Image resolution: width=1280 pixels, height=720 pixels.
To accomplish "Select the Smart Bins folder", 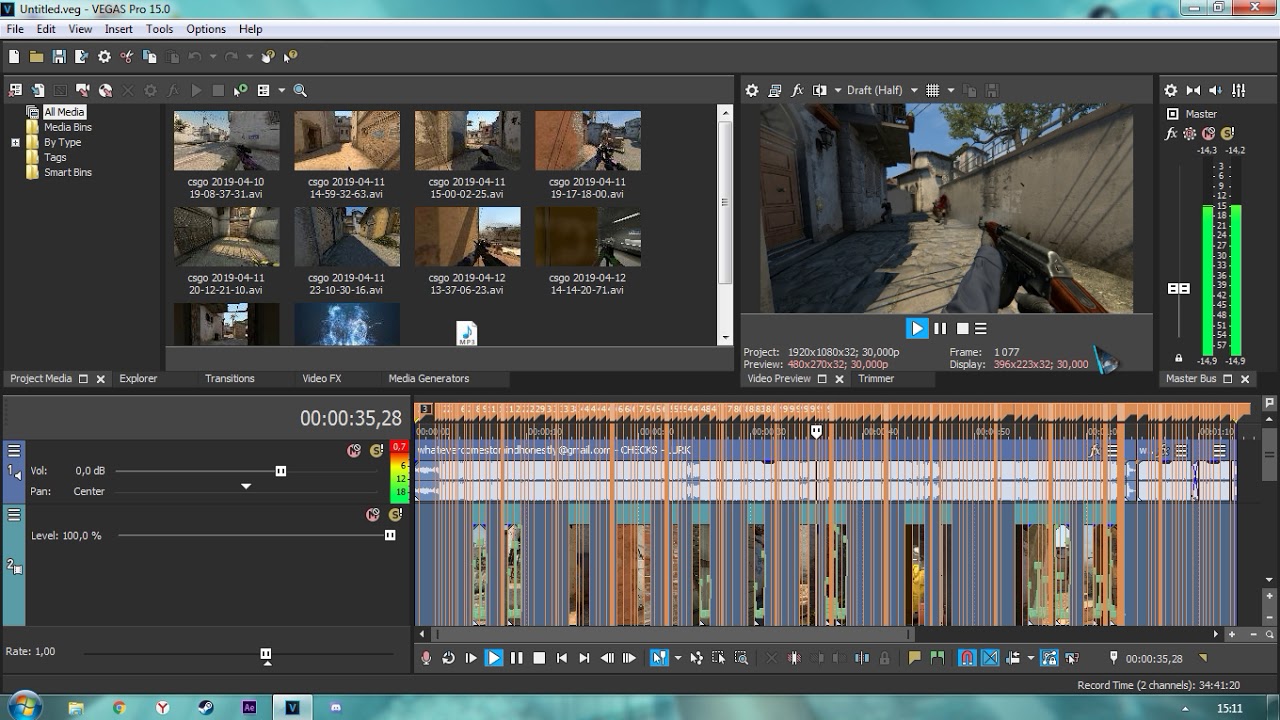I will pyautogui.click(x=68, y=172).
